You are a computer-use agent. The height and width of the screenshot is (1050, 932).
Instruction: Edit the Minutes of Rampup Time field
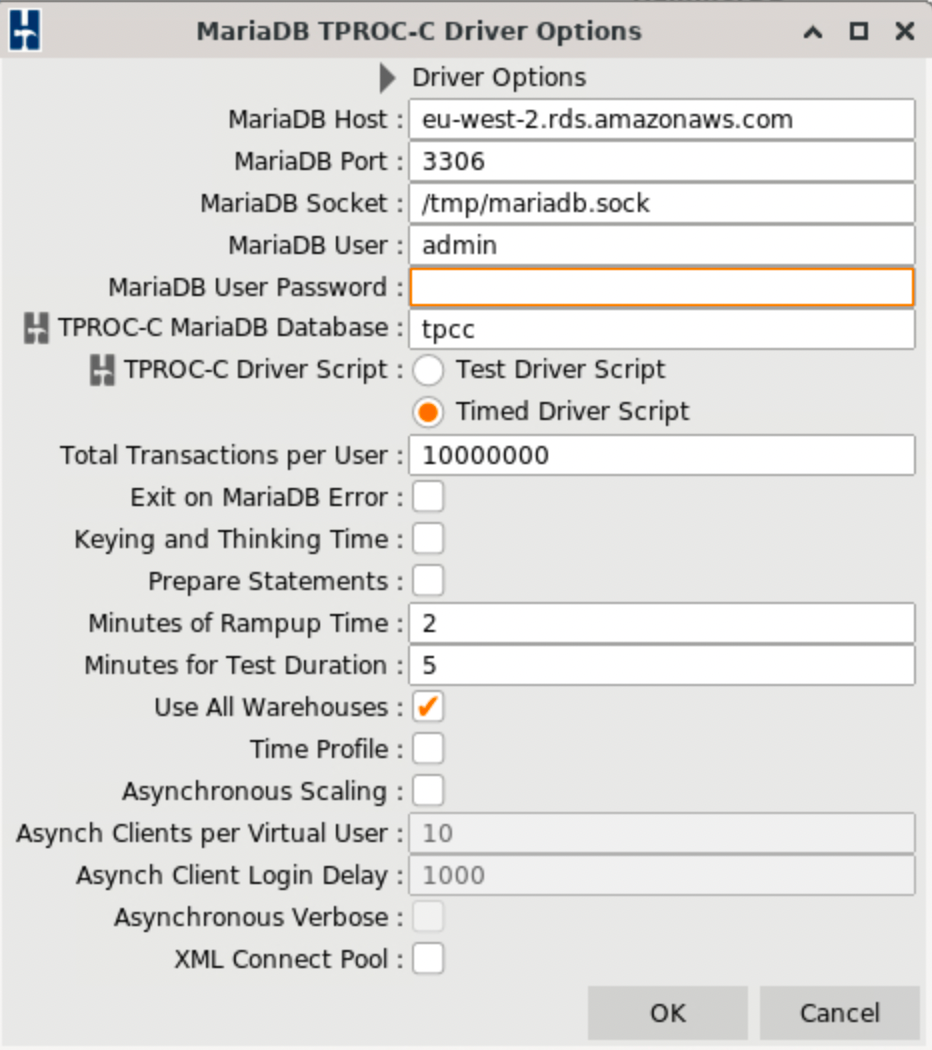(x=662, y=623)
